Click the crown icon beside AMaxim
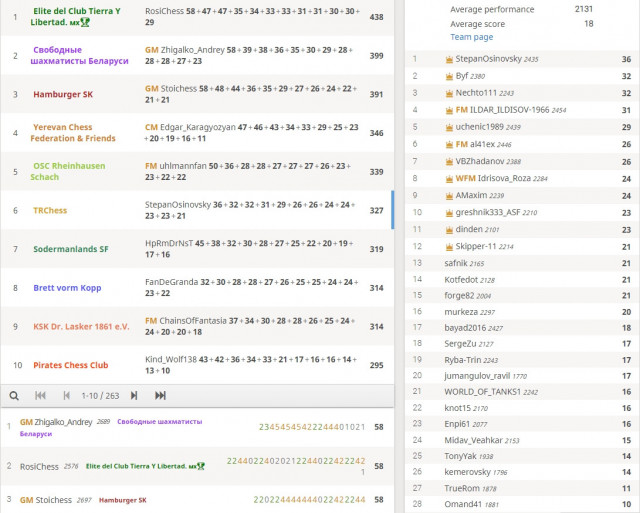The image size is (640, 513). 449,196
